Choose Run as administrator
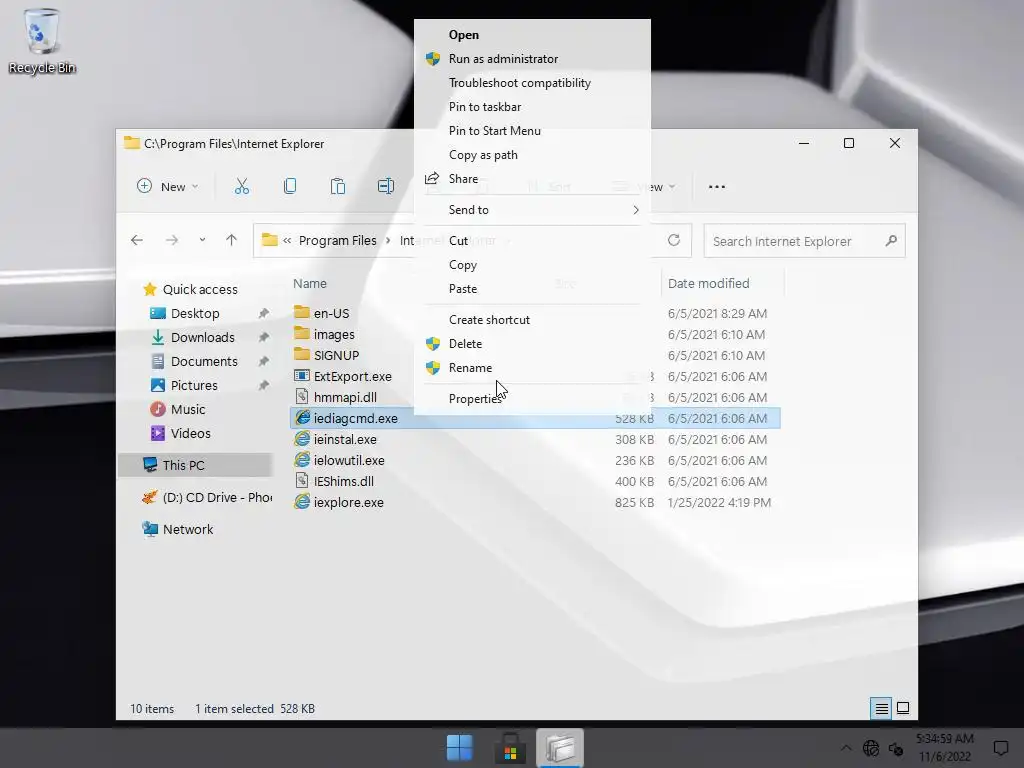Image resolution: width=1024 pixels, height=768 pixels. tap(532, 59)
